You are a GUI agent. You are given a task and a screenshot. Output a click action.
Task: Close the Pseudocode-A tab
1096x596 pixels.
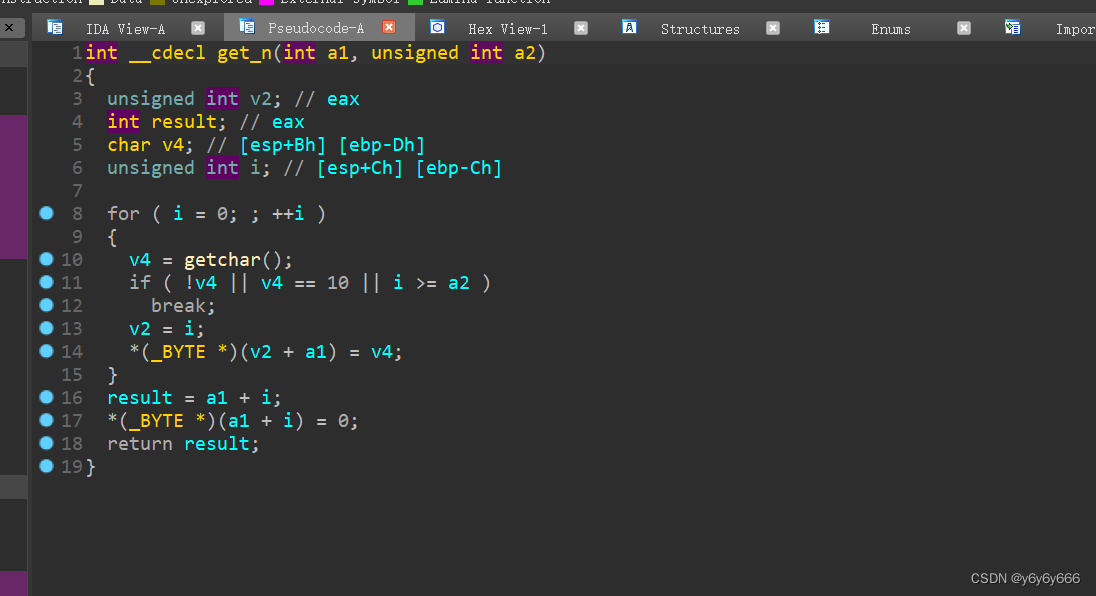point(390,28)
